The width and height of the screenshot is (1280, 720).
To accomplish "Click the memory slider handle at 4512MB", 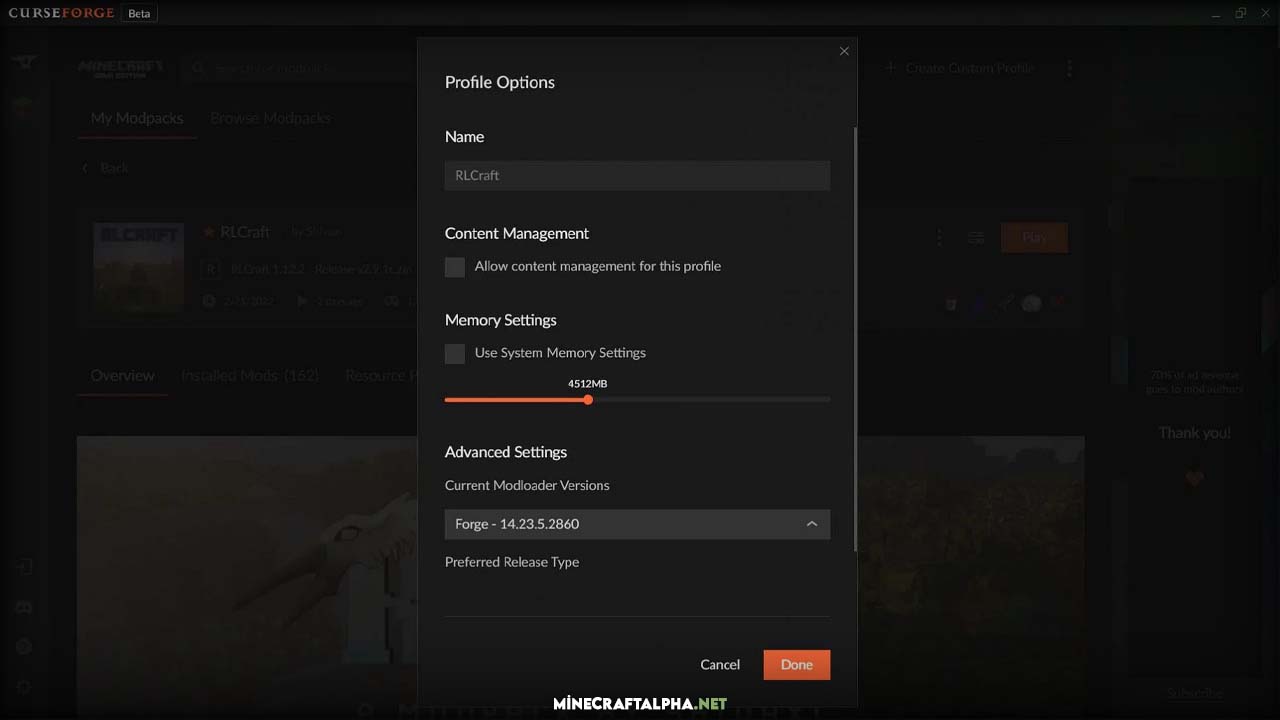I will (x=588, y=400).
